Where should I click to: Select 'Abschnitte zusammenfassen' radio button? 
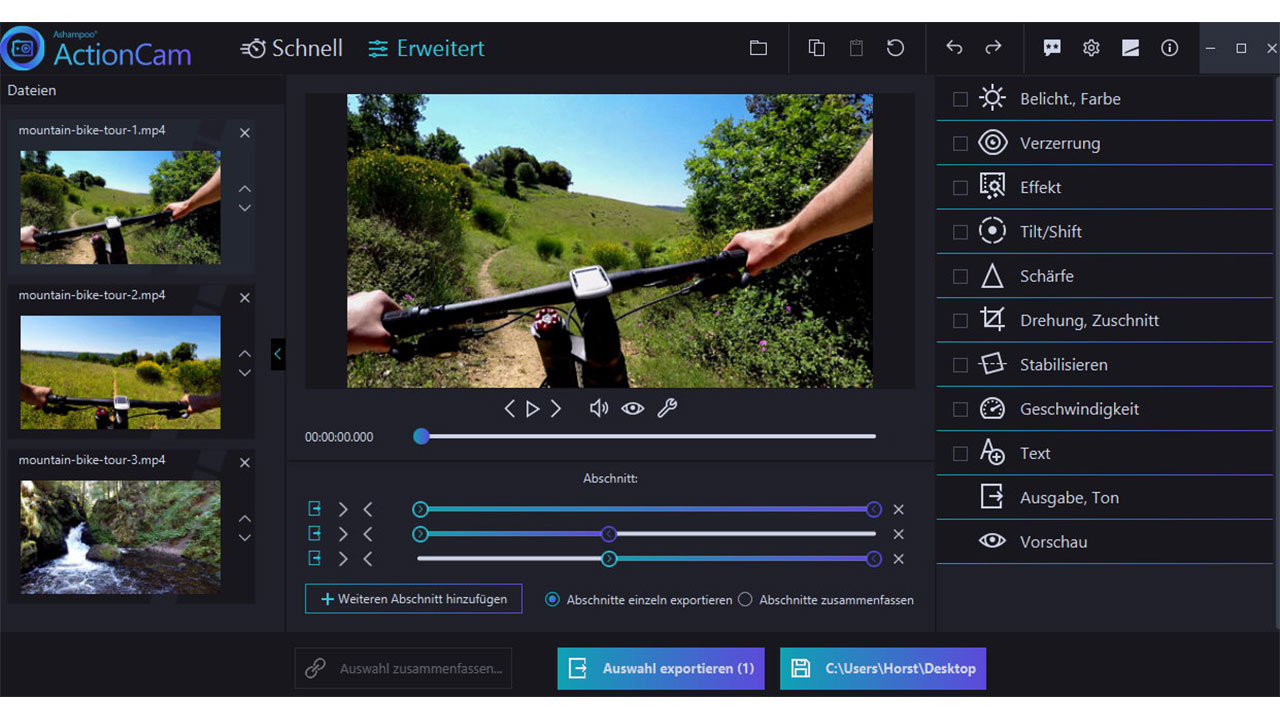coord(745,600)
